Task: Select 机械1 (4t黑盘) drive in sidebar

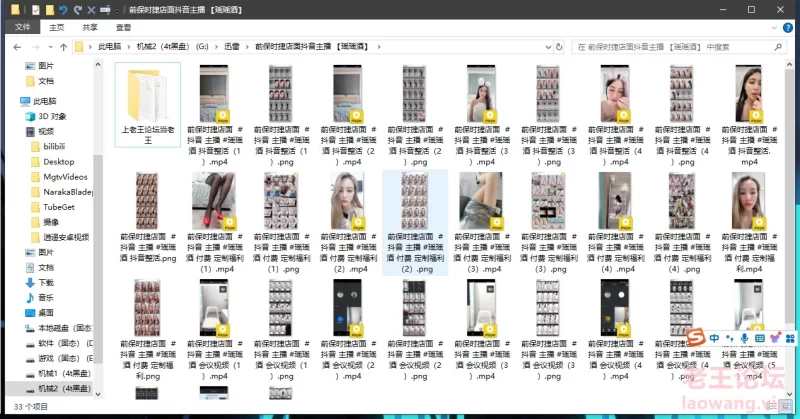Action: pos(64,374)
